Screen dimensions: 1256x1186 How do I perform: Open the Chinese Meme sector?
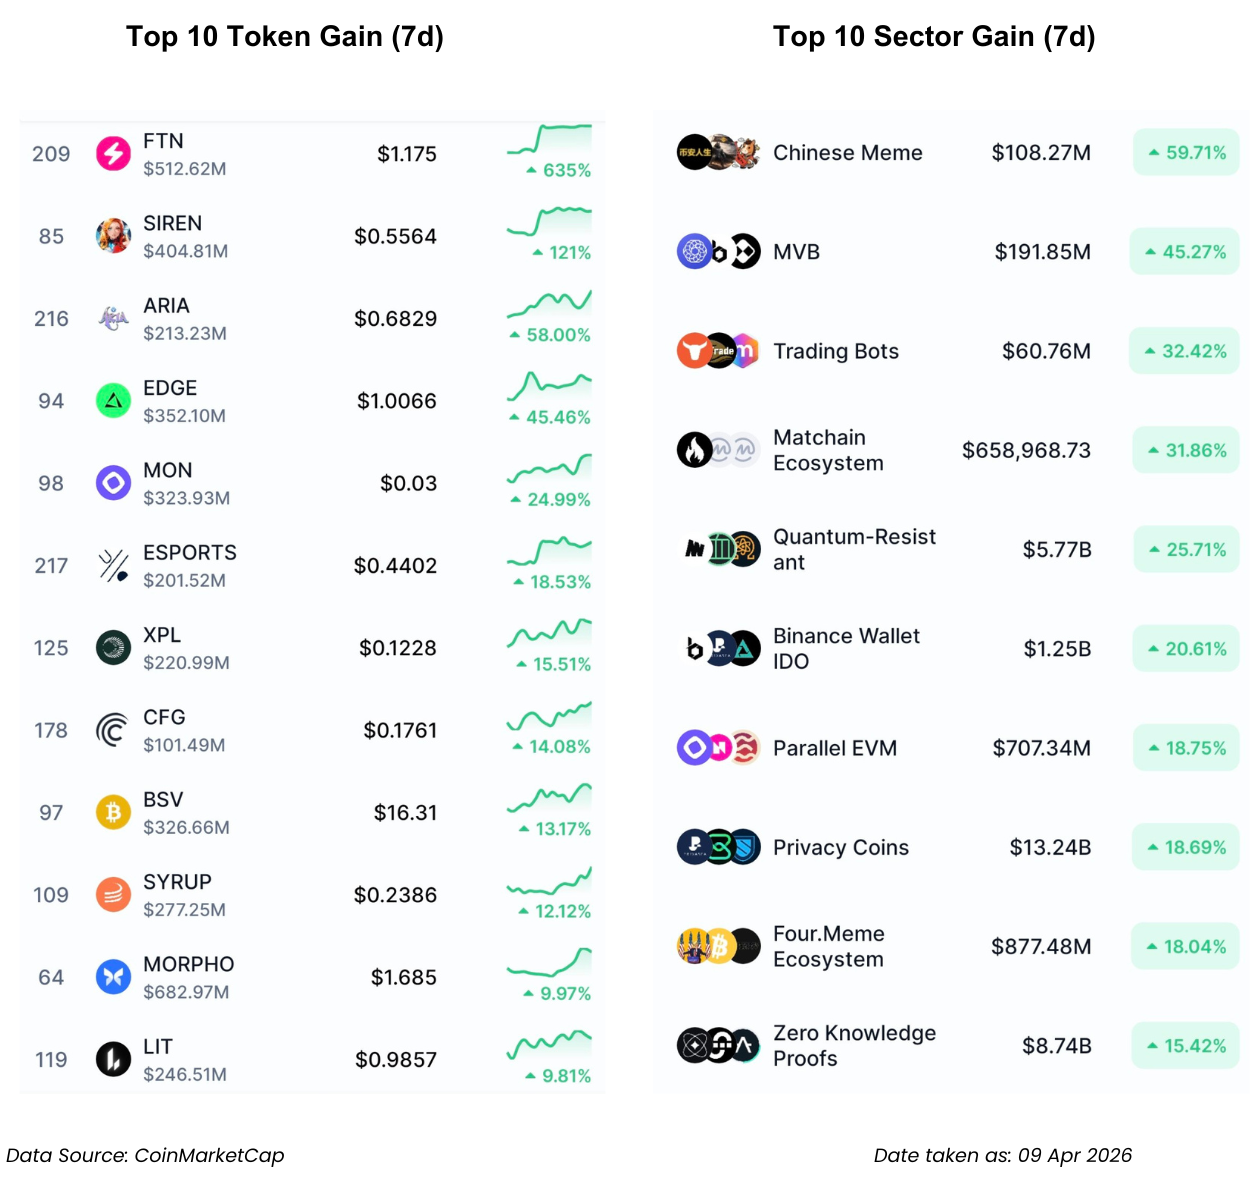pyautogui.click(x=847, y=153)
